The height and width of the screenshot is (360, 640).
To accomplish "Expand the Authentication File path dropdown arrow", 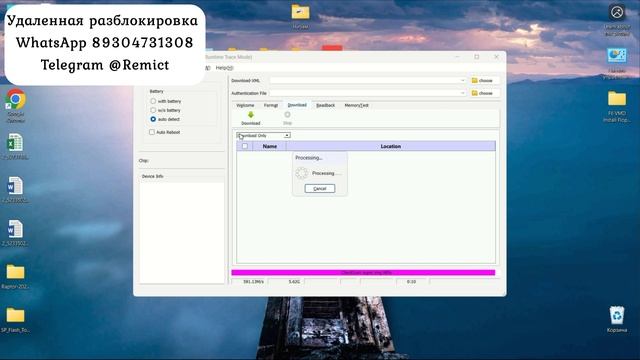I will [x=462, y=93].
